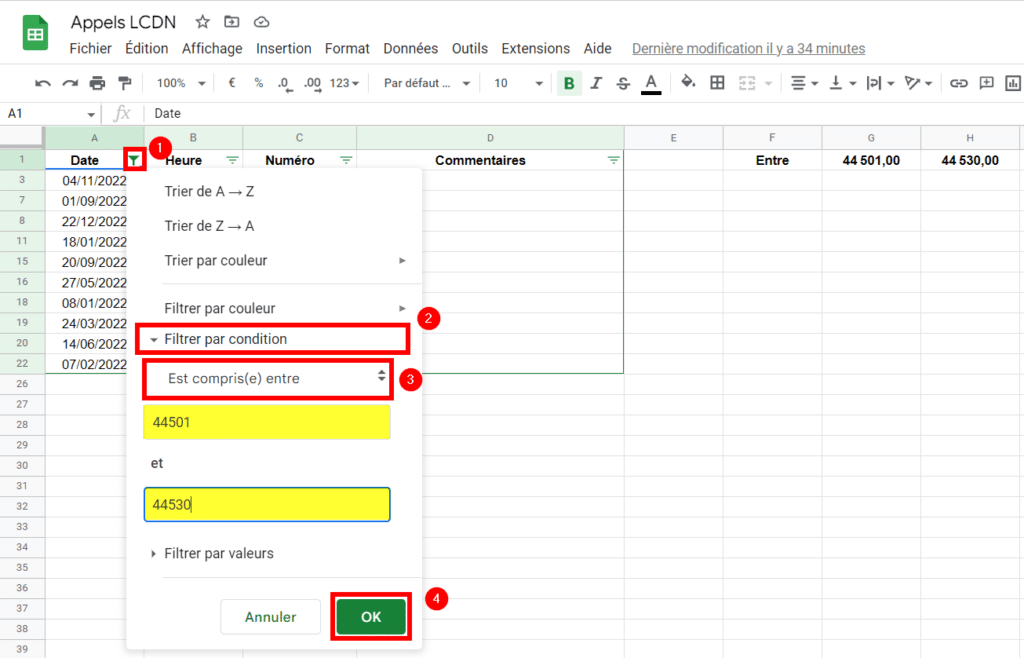Image resolution: width=1024 pixels, height=658 pixels.
Task: Click the Numéro column filter icon
Action: (x=346, y=160)
